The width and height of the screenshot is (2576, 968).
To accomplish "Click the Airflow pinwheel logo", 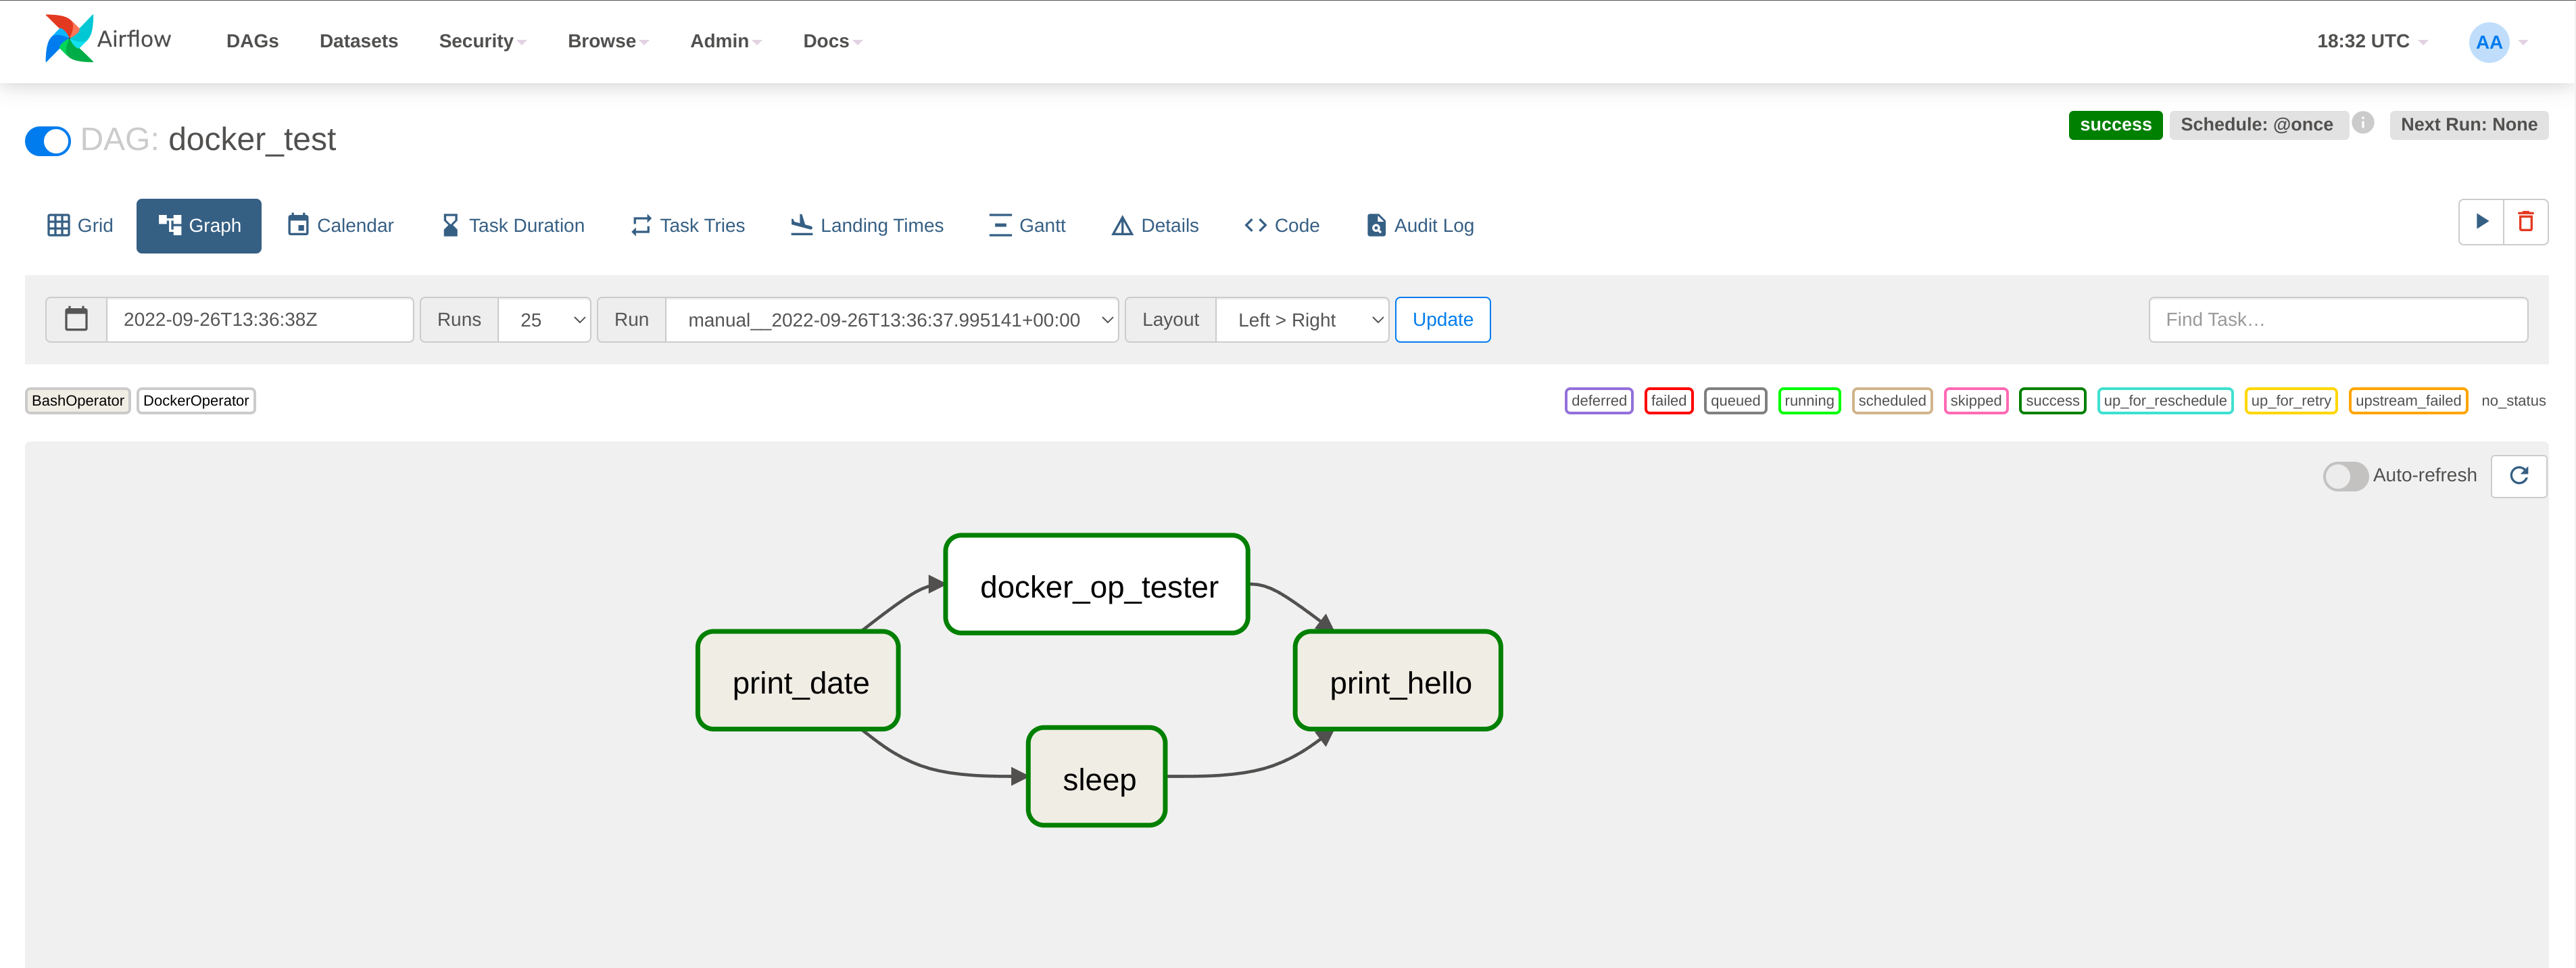I will (x=68, y=39).
